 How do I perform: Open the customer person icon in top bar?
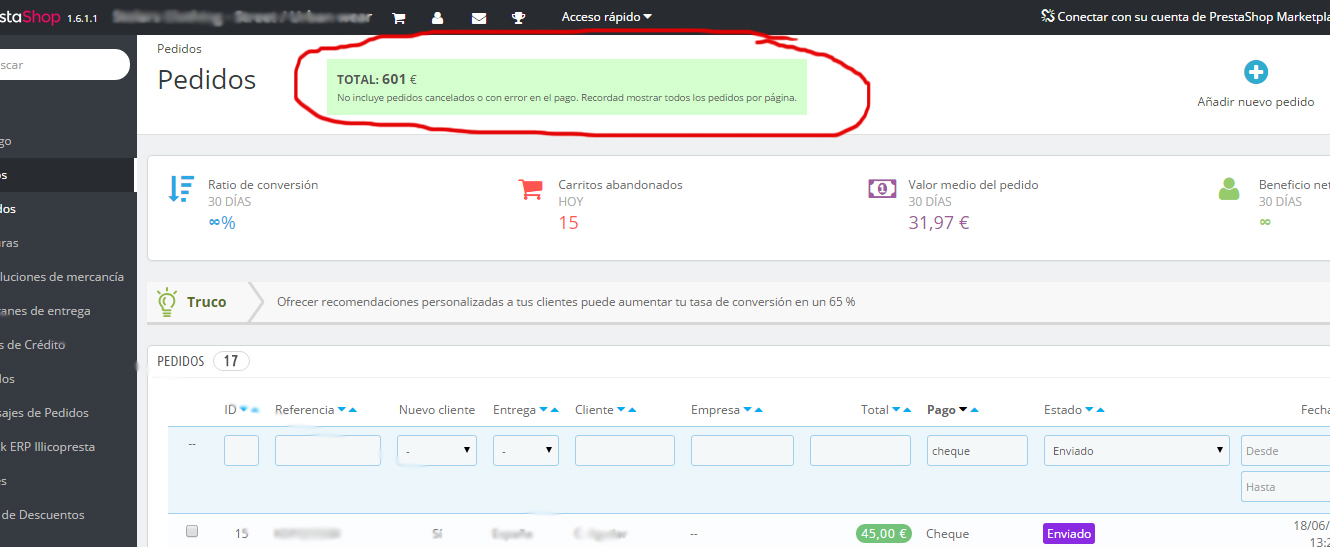tap(438, 18)
